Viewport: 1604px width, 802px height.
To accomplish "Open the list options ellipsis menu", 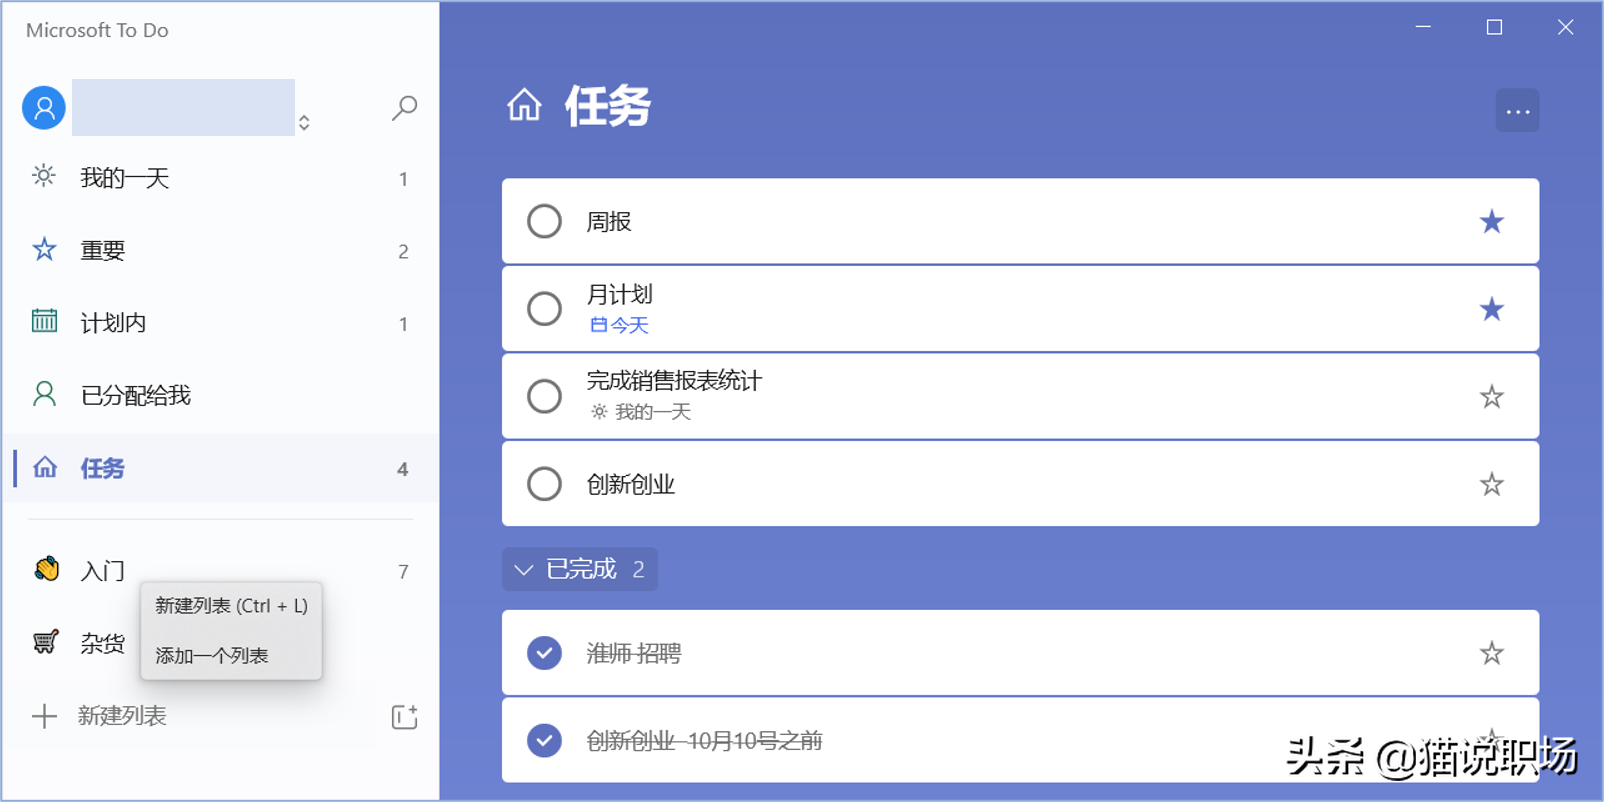I will pos(1517,111).
